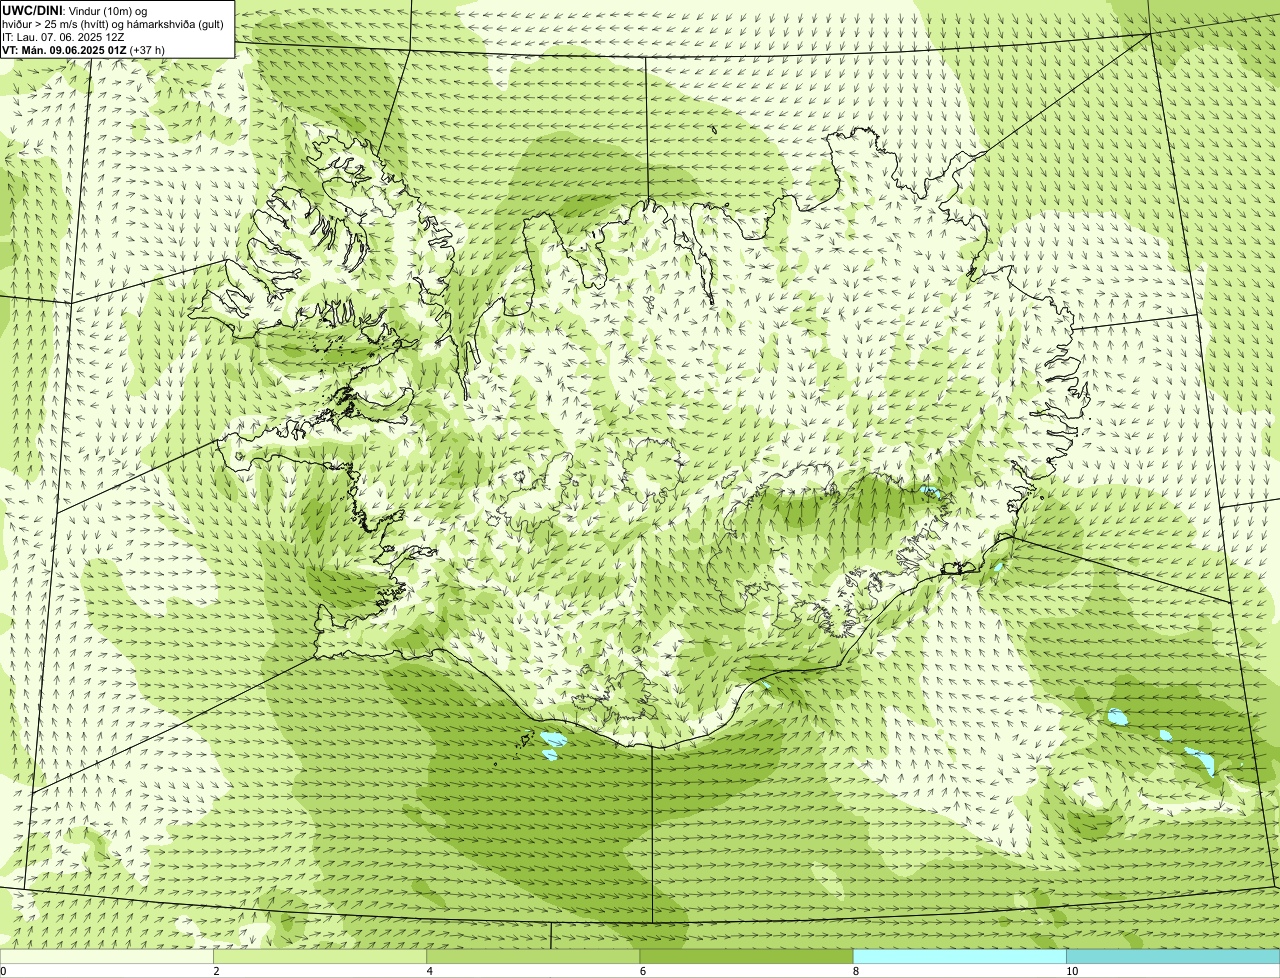The width and height of the screenshot is (1280, 978).
Task: Click the title line "UWC/DINI: Vindur (10m) og"
Action: point(75,11)
